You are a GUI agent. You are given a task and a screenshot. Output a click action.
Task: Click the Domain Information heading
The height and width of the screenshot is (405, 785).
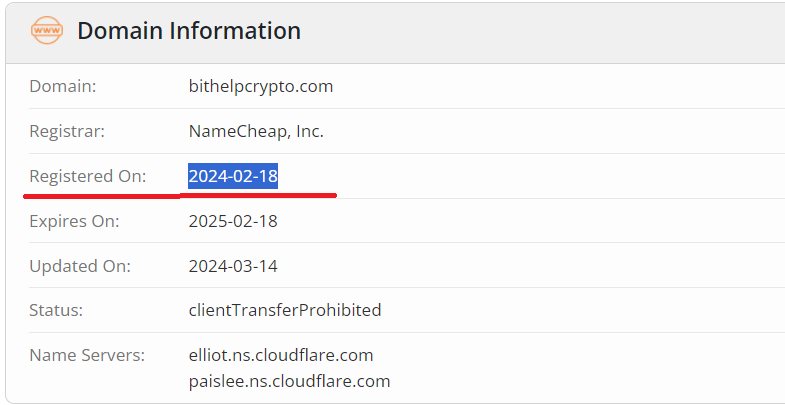(189, 31)
